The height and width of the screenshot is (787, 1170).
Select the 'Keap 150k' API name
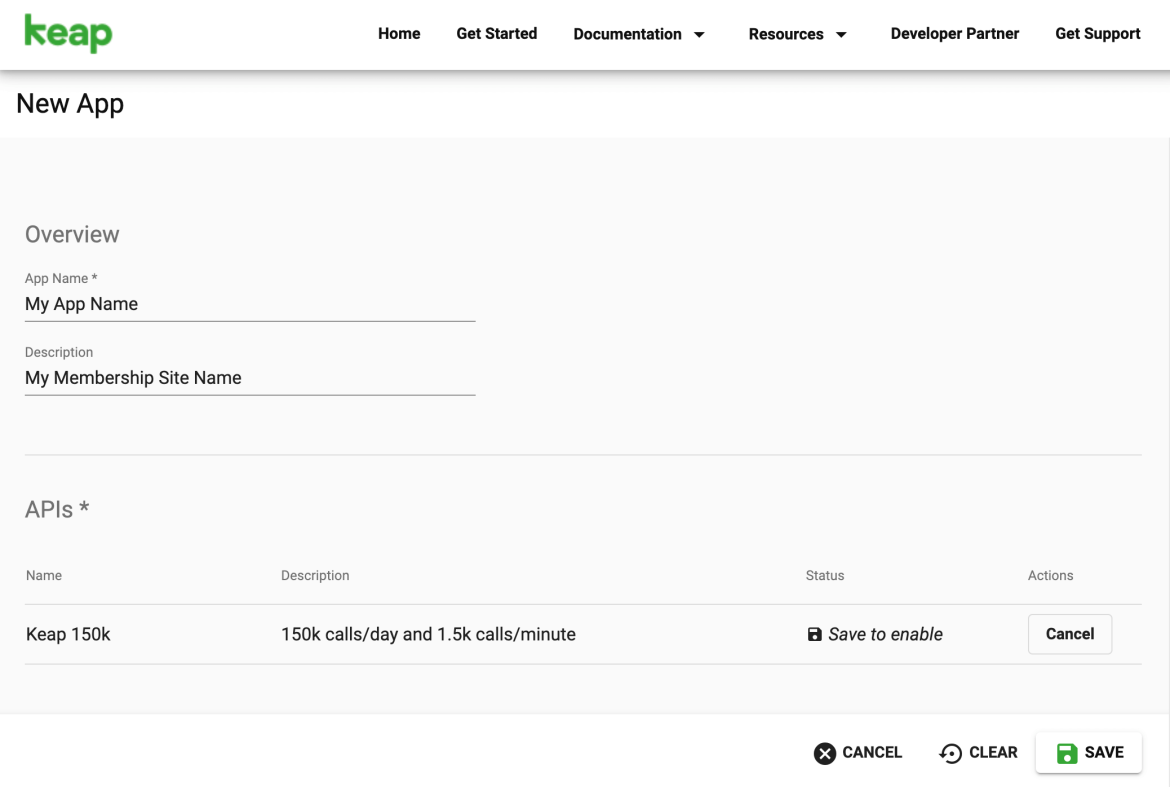tap(68, 633)
